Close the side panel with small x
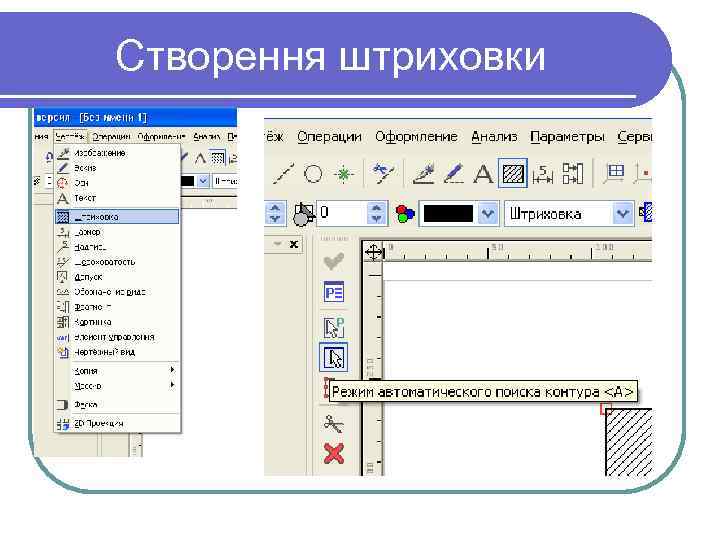The height and width of the screenshot is (540, 720). pyautogui.click(x=294, y=244)
